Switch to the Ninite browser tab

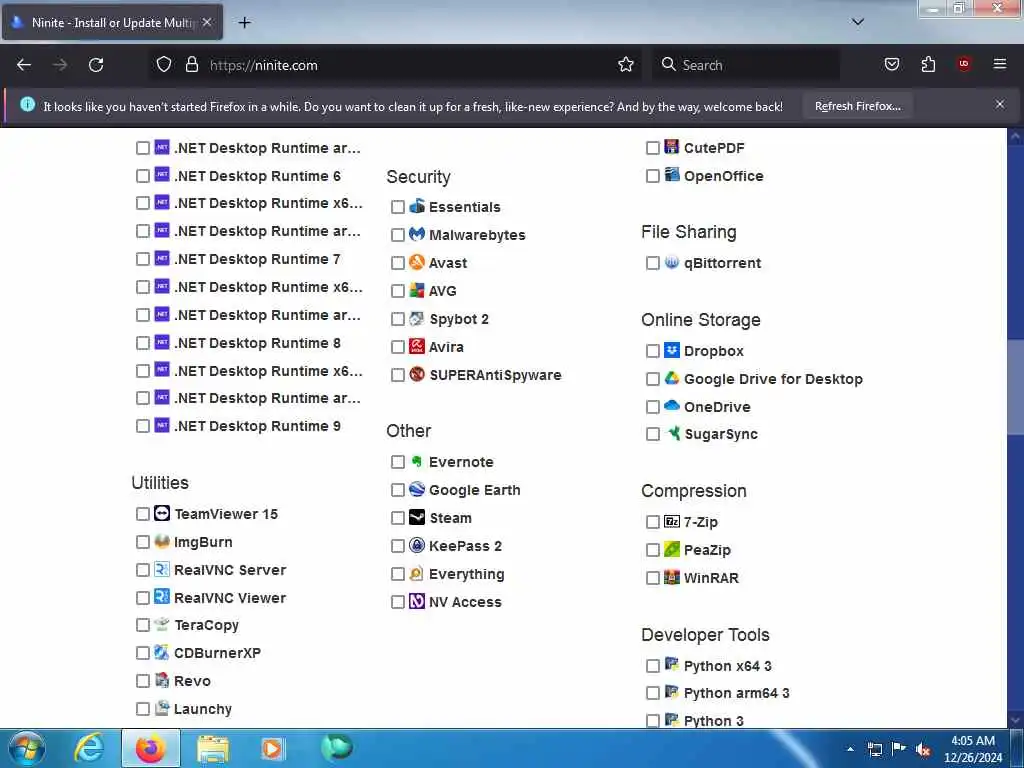pyautogui.click(x=112, y=22)
